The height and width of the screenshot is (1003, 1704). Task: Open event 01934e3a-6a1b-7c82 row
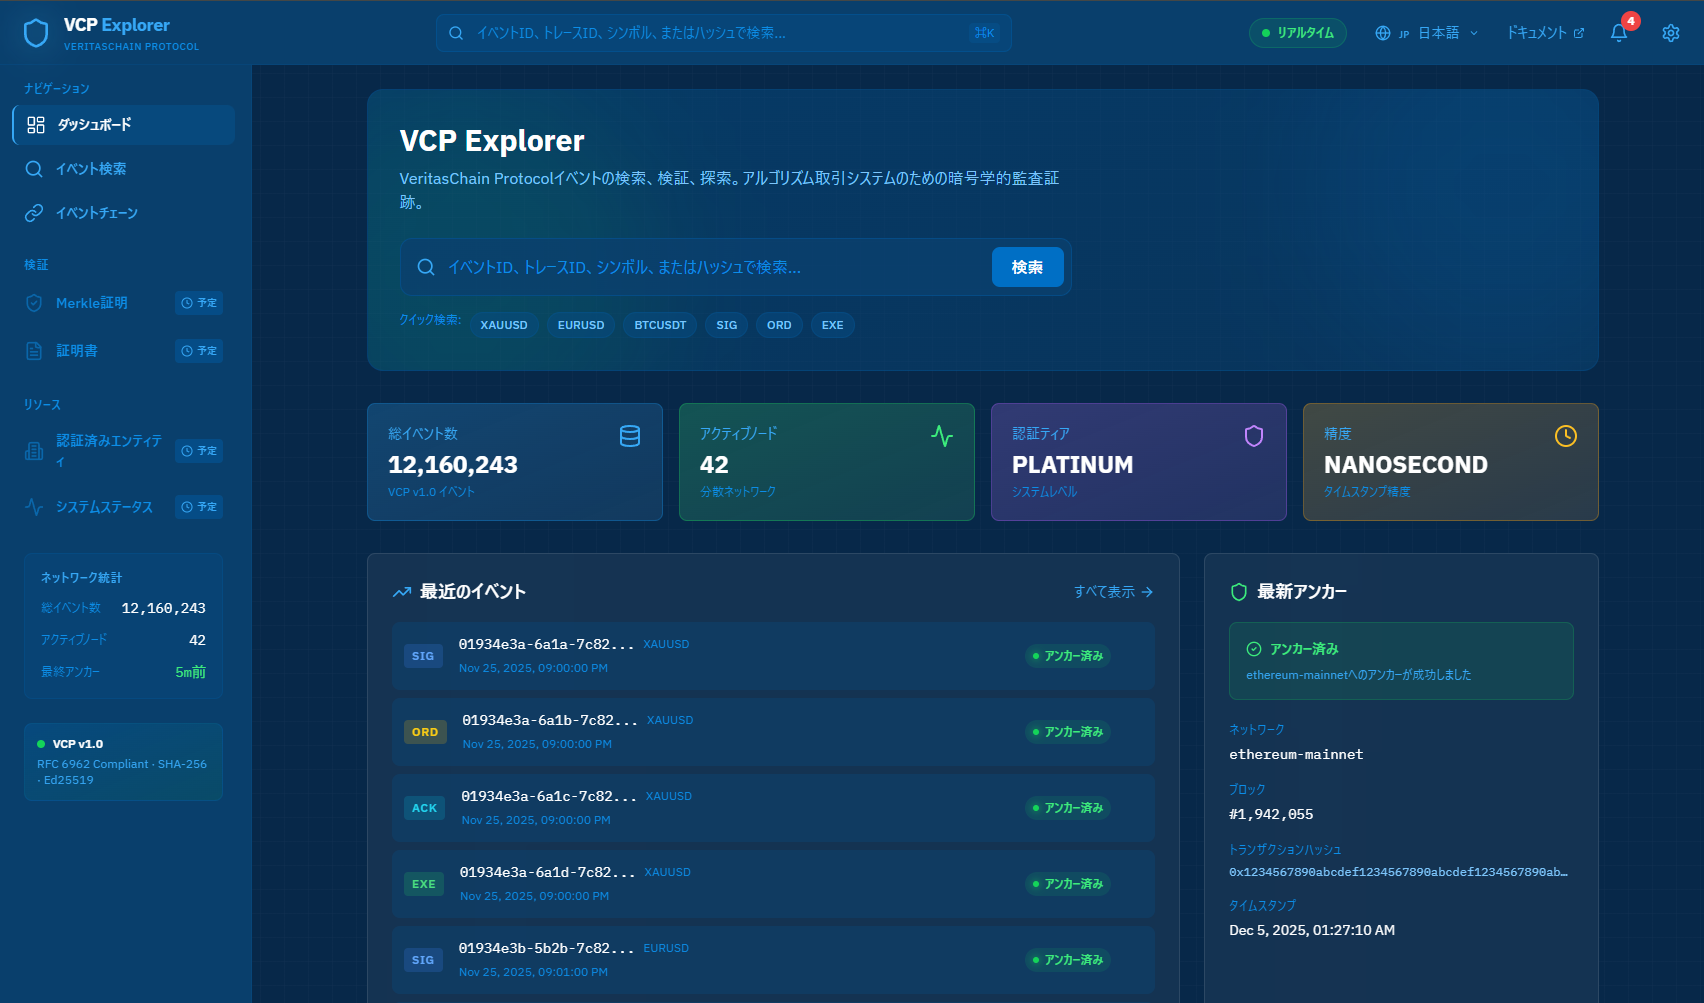[773, 732]
